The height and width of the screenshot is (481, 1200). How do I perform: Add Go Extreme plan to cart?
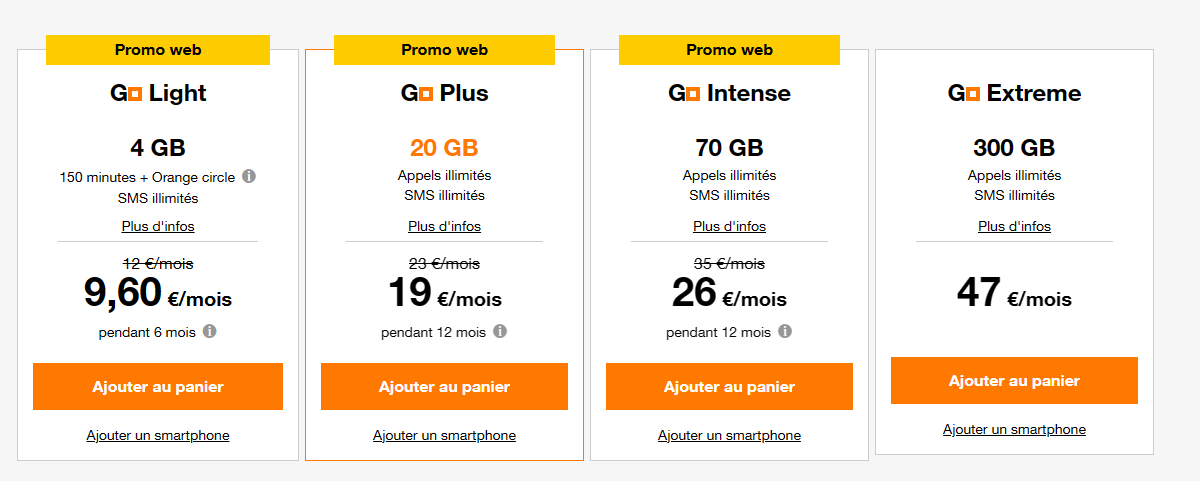1014,381
